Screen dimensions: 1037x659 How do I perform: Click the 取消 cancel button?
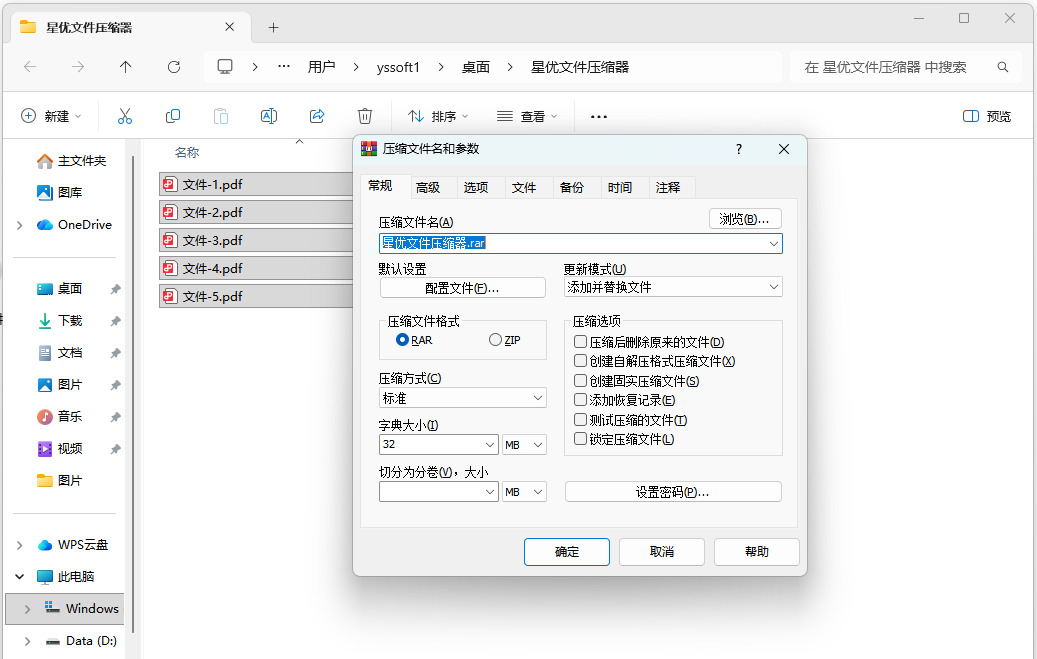(x=661, y=552)
